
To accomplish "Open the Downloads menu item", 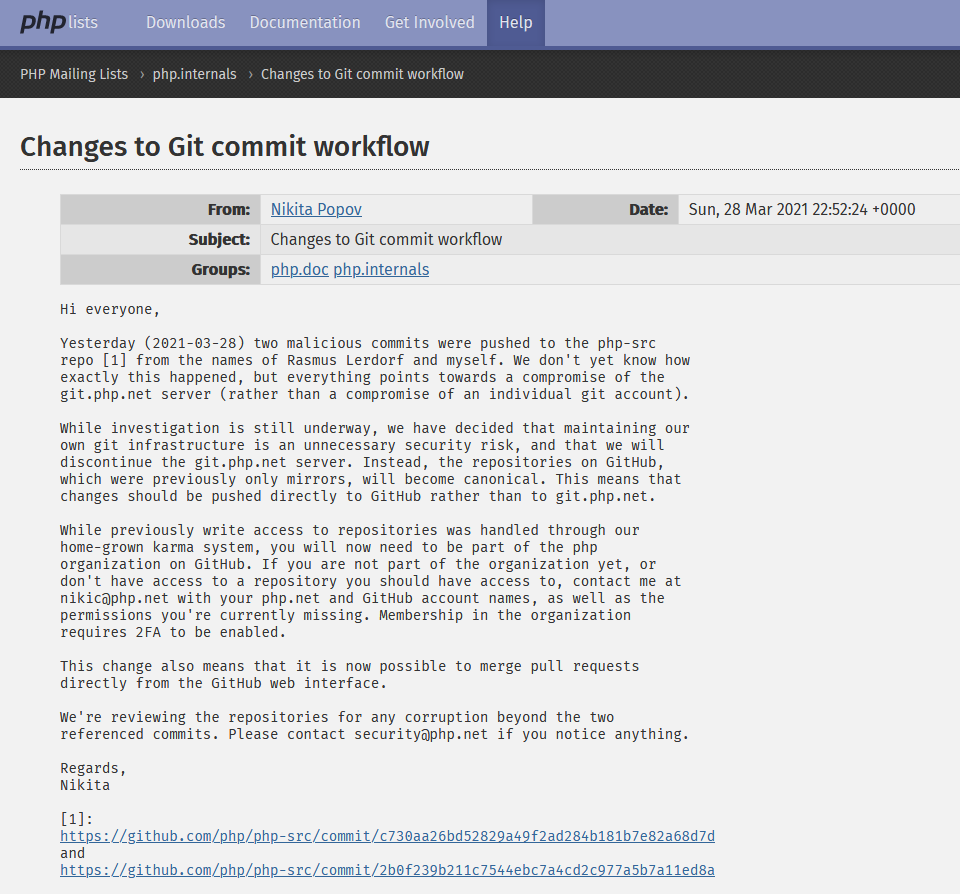I will (186, 23).
